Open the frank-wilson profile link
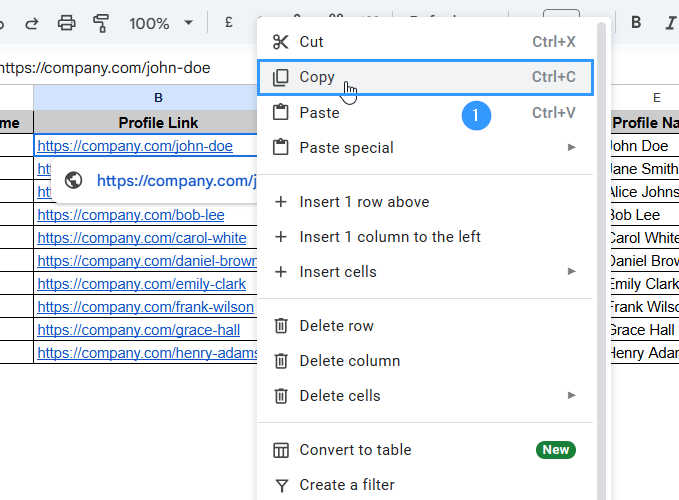679x500 pixels. [146, 307]
